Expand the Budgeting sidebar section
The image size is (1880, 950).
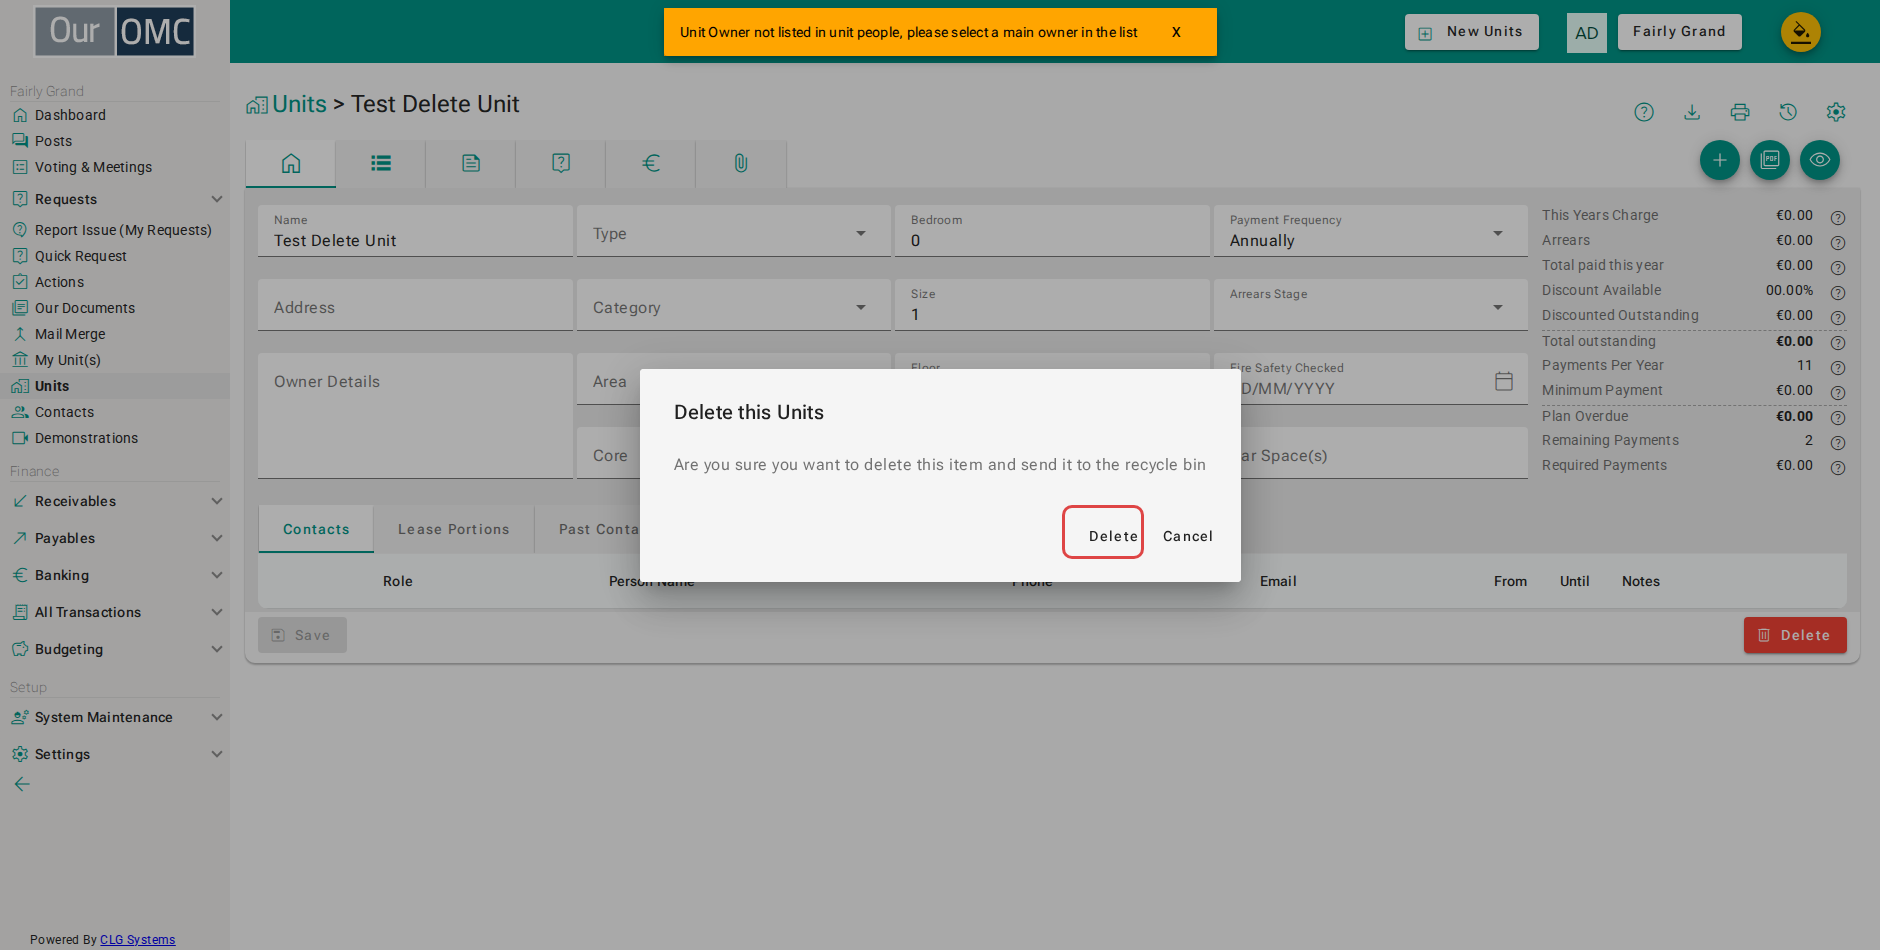click(115, 649)
